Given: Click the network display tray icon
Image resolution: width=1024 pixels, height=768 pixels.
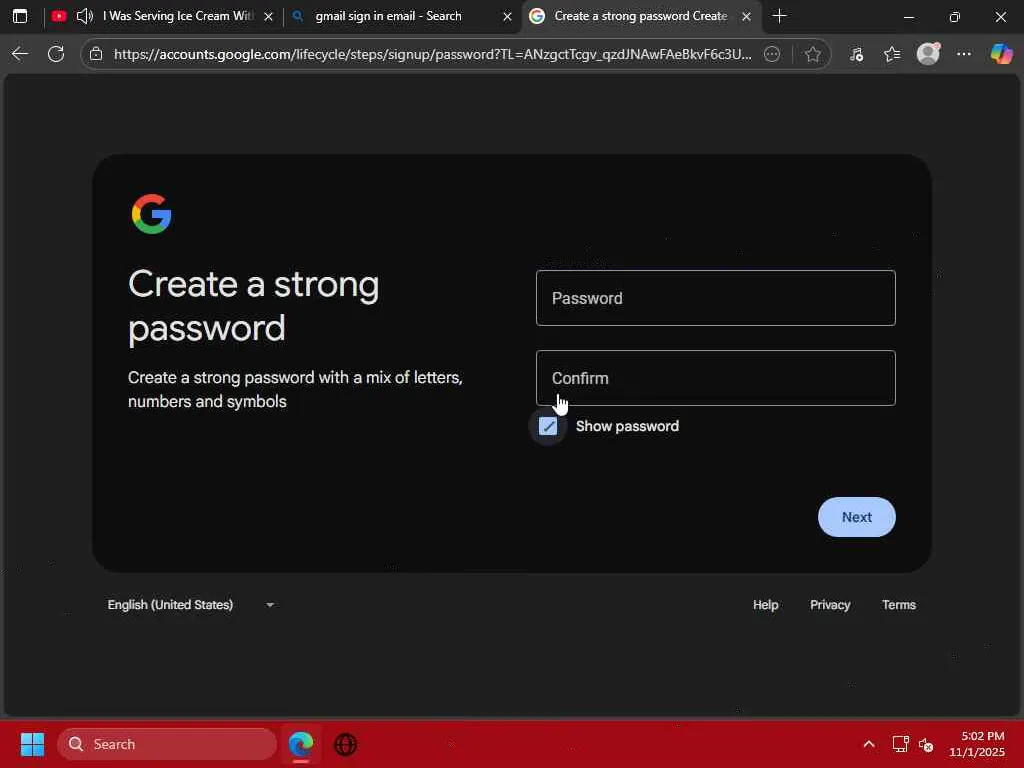Looking at the screenshot, I should pos(901,744).
